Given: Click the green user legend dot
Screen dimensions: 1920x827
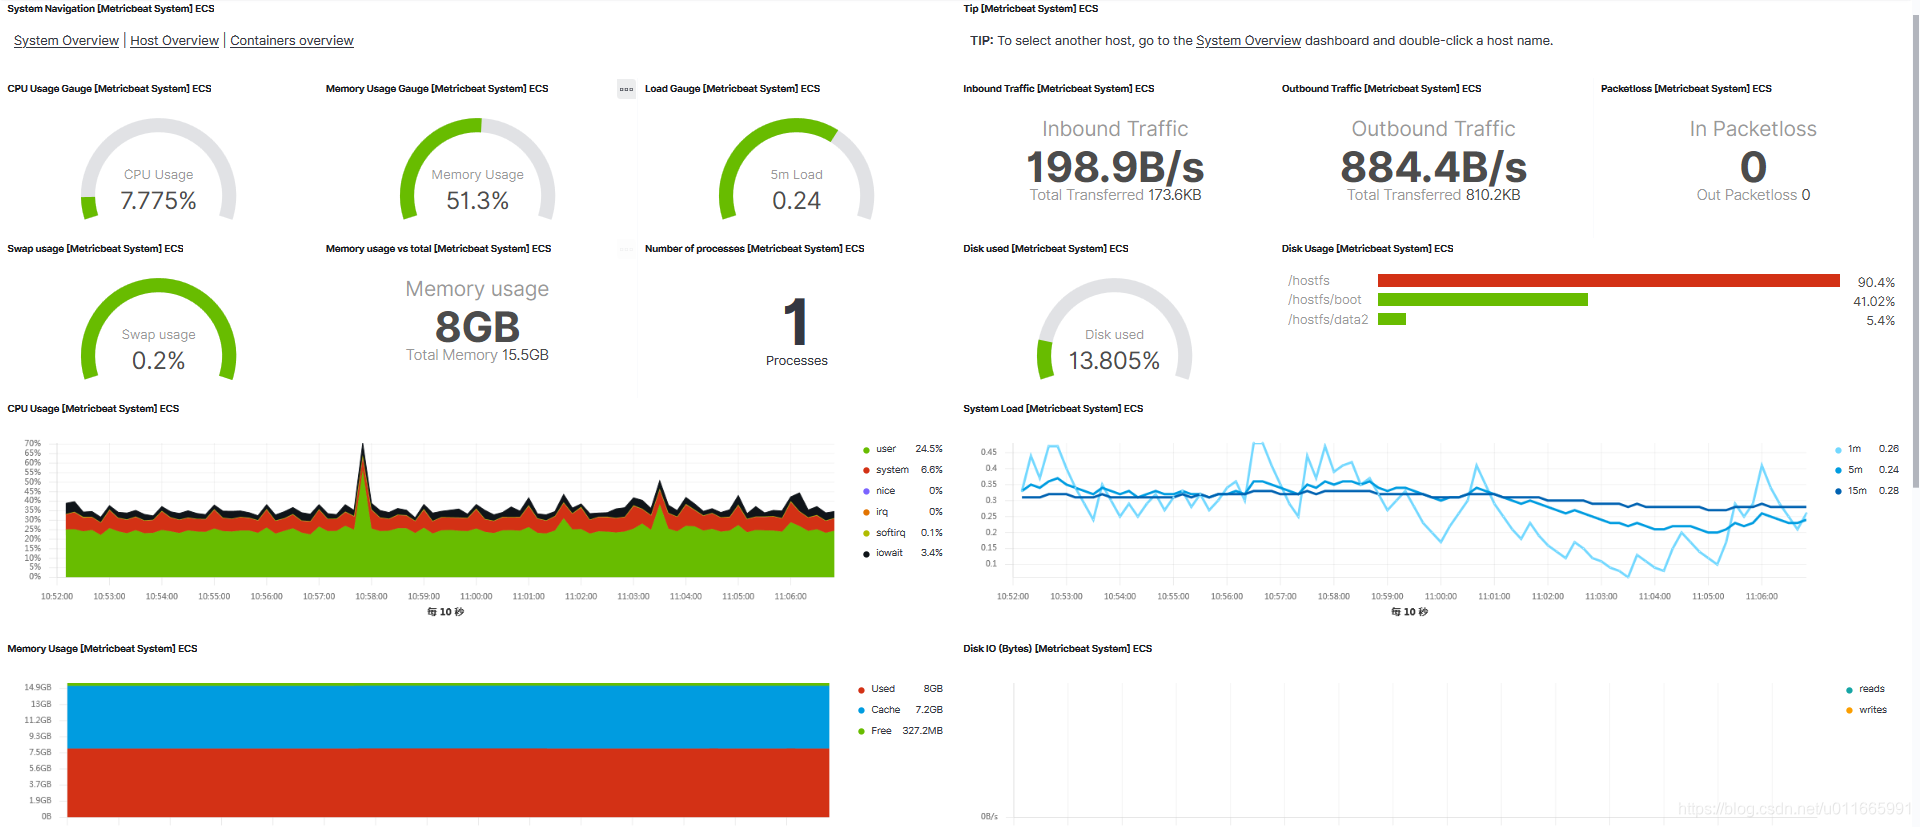Looking at the screenshot, I should coord(866,450).
